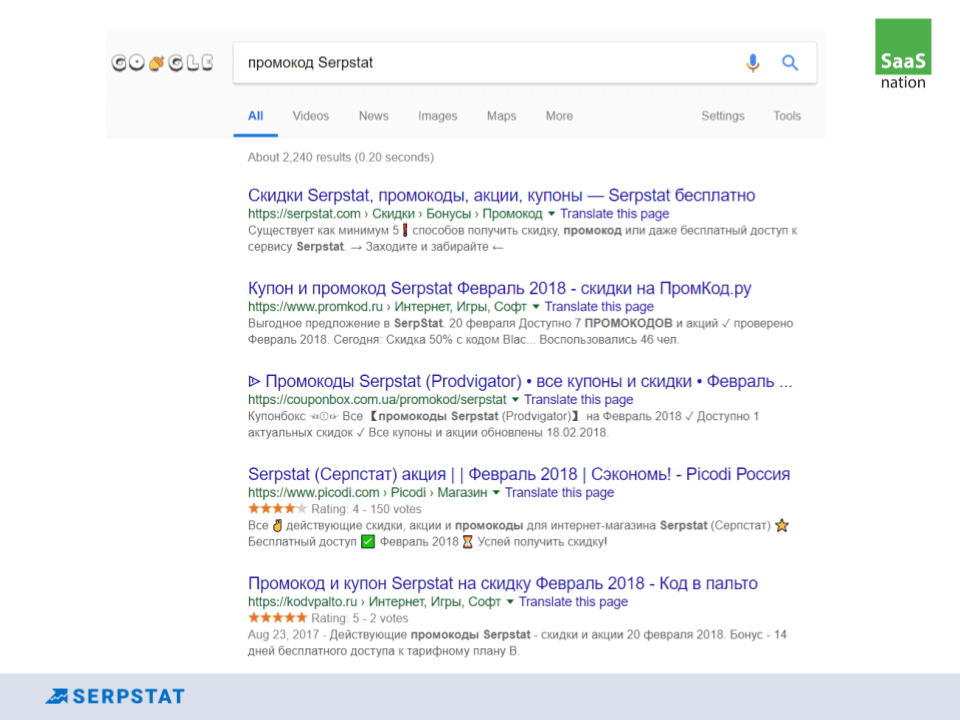Click the serpstat.com breadcrumb URL
Viewport: 960px width, 720px height.
tap(395, 214)
